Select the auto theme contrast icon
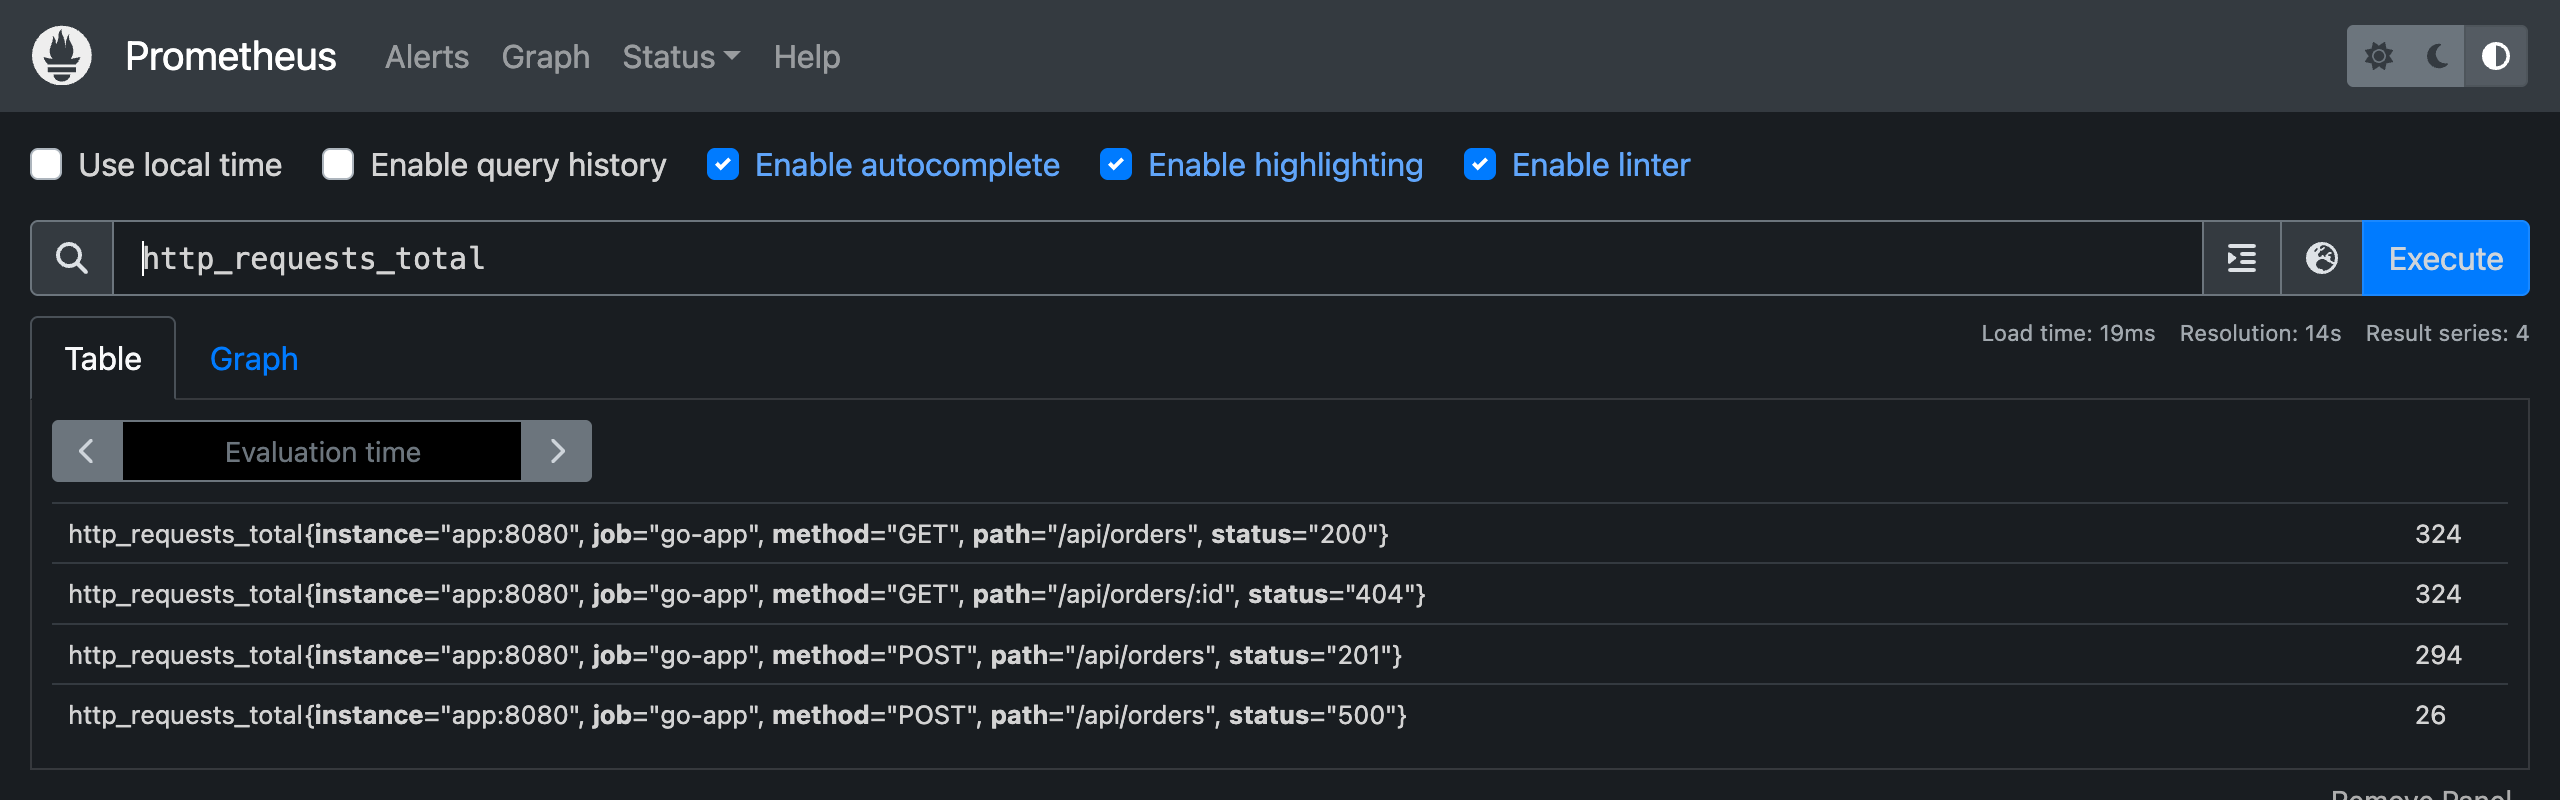Screen dimensions: 2560x800 click(x=2496, y=56)
